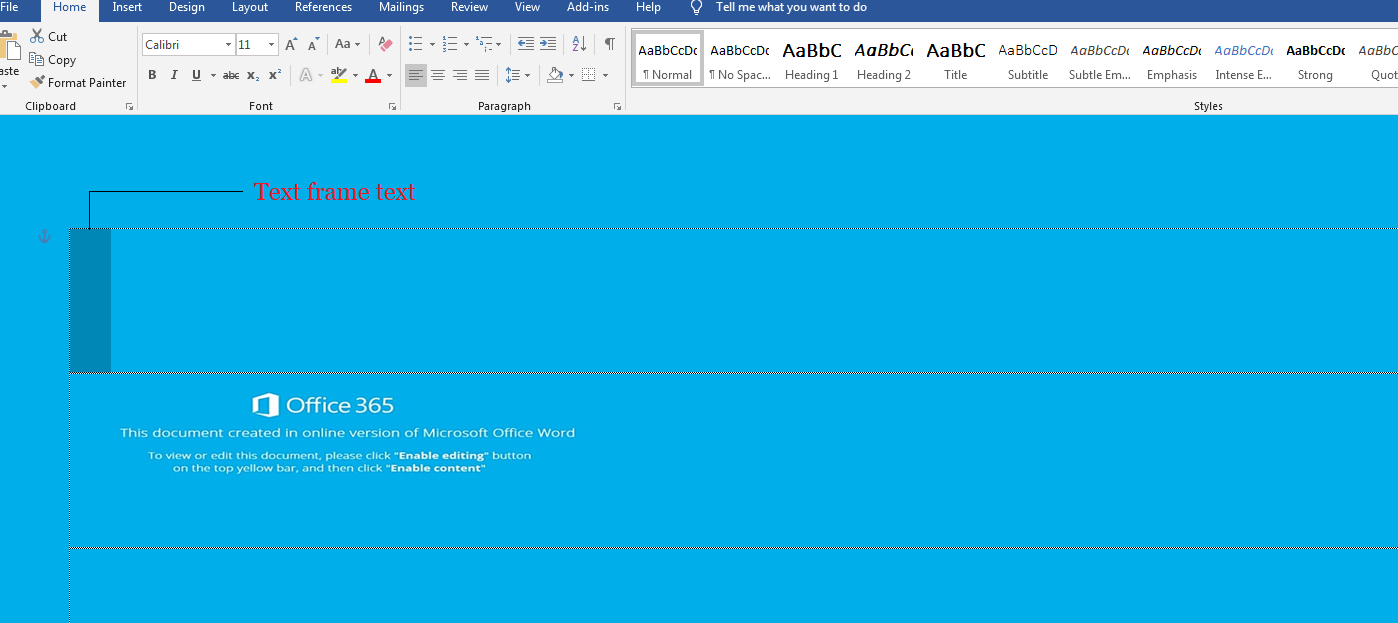Switch to the Review tab
The width and height of the screenshot is (1398, 623).
click(x=469, y=7)
